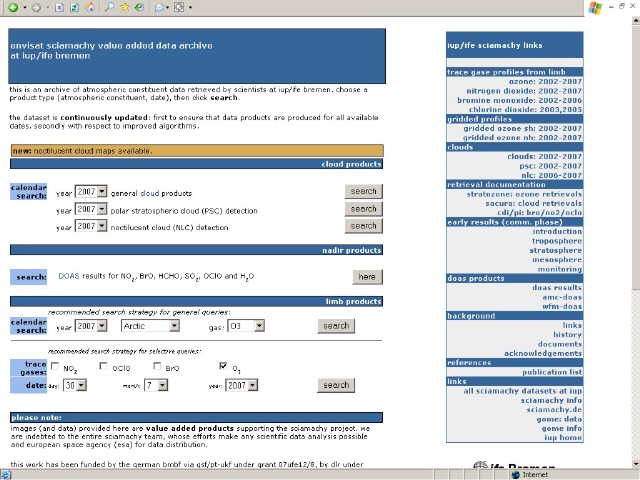This screenshot has width=640, height=480.
Task: Open bromine monoxide: 2002-2006 link
Action: pyautogui.click(x=520, y=100)
